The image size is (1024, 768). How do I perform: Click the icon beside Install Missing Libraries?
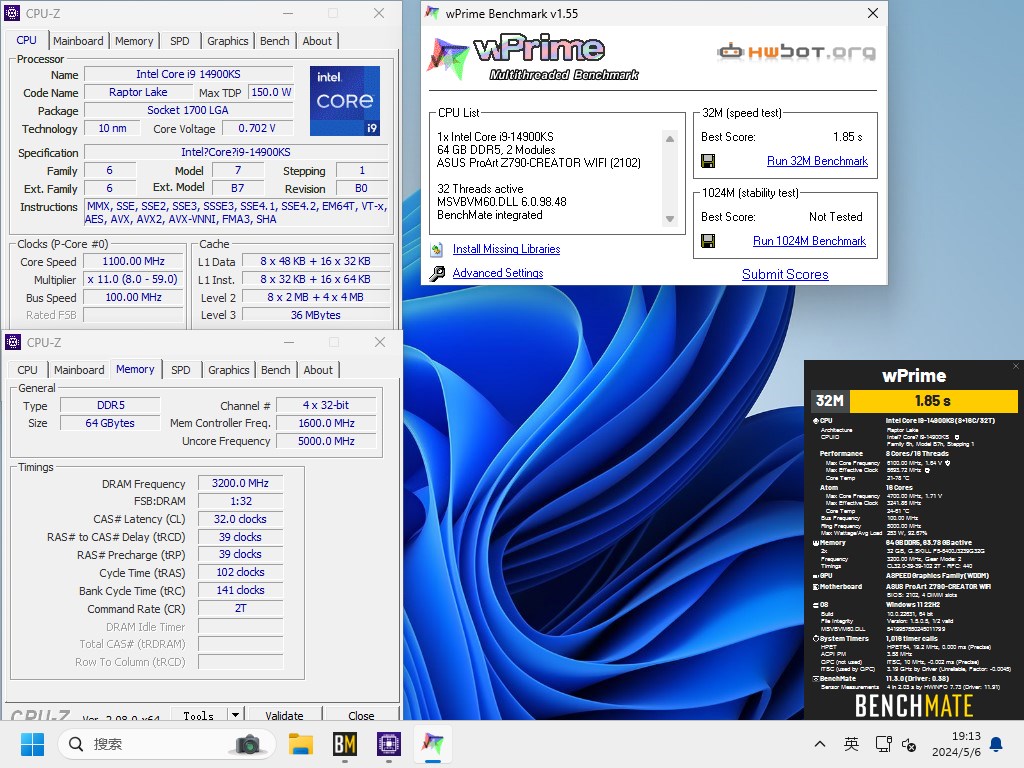[x=437, y=249]
